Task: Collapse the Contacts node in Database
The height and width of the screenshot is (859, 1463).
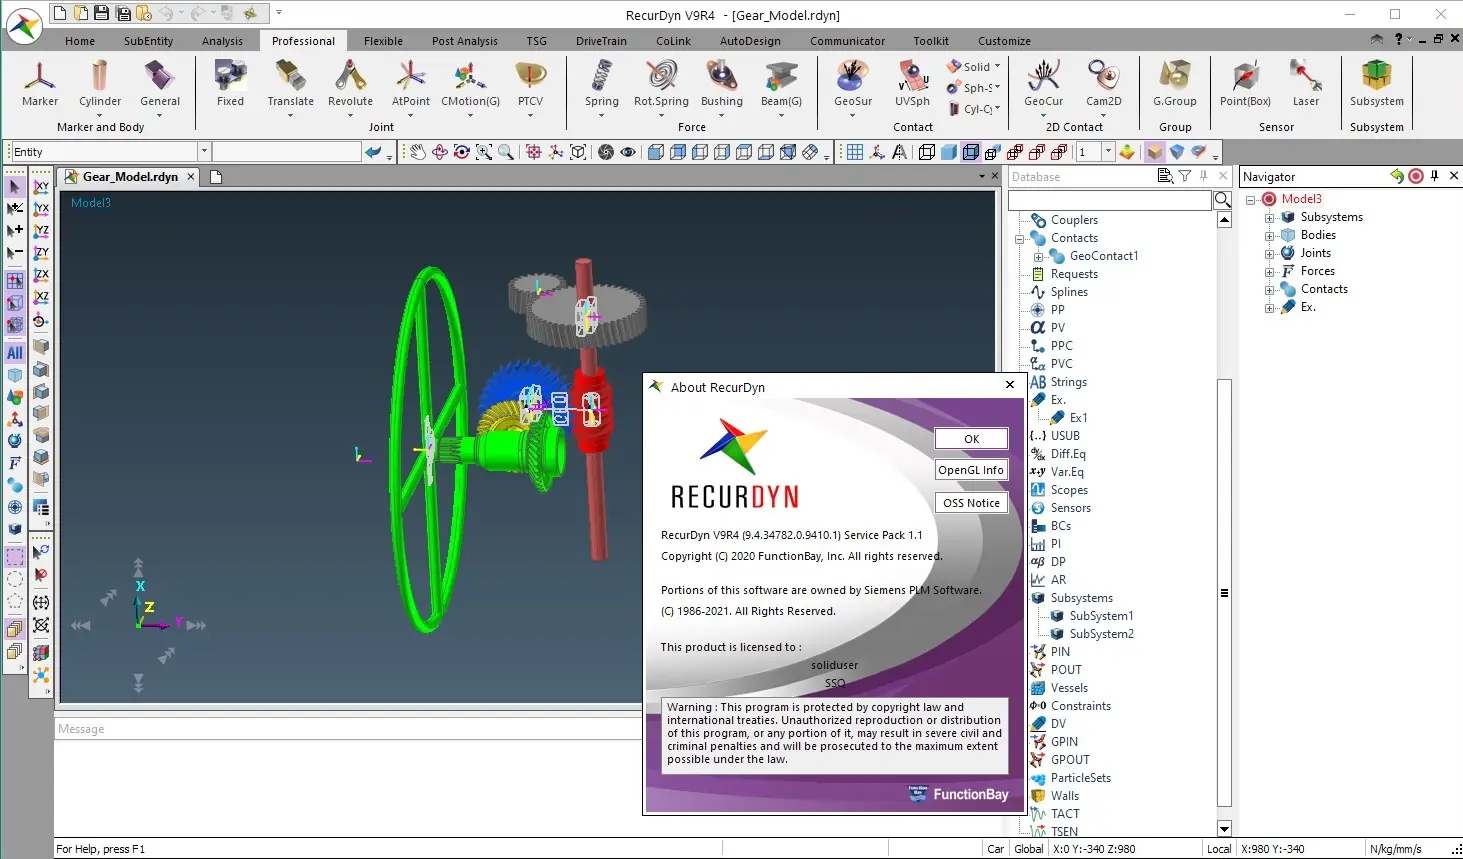Action: (x=1019, y=239)
